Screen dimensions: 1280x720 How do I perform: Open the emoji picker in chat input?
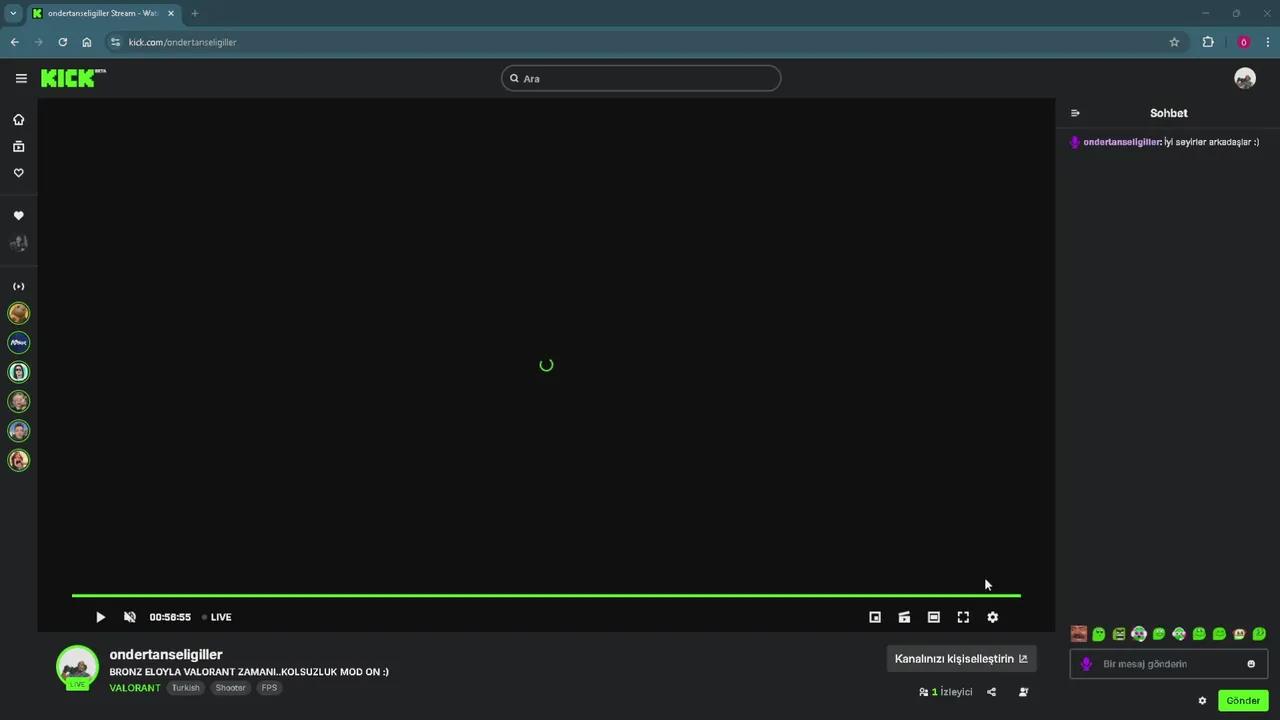click(1251, 664)
